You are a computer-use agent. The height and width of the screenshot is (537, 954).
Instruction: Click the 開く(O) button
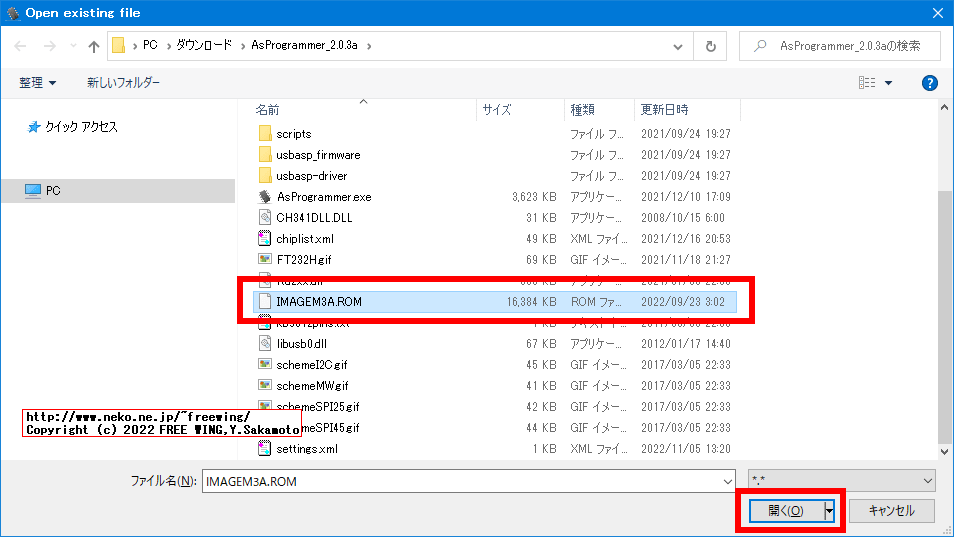pyautogui.click(x=786, y=511)
